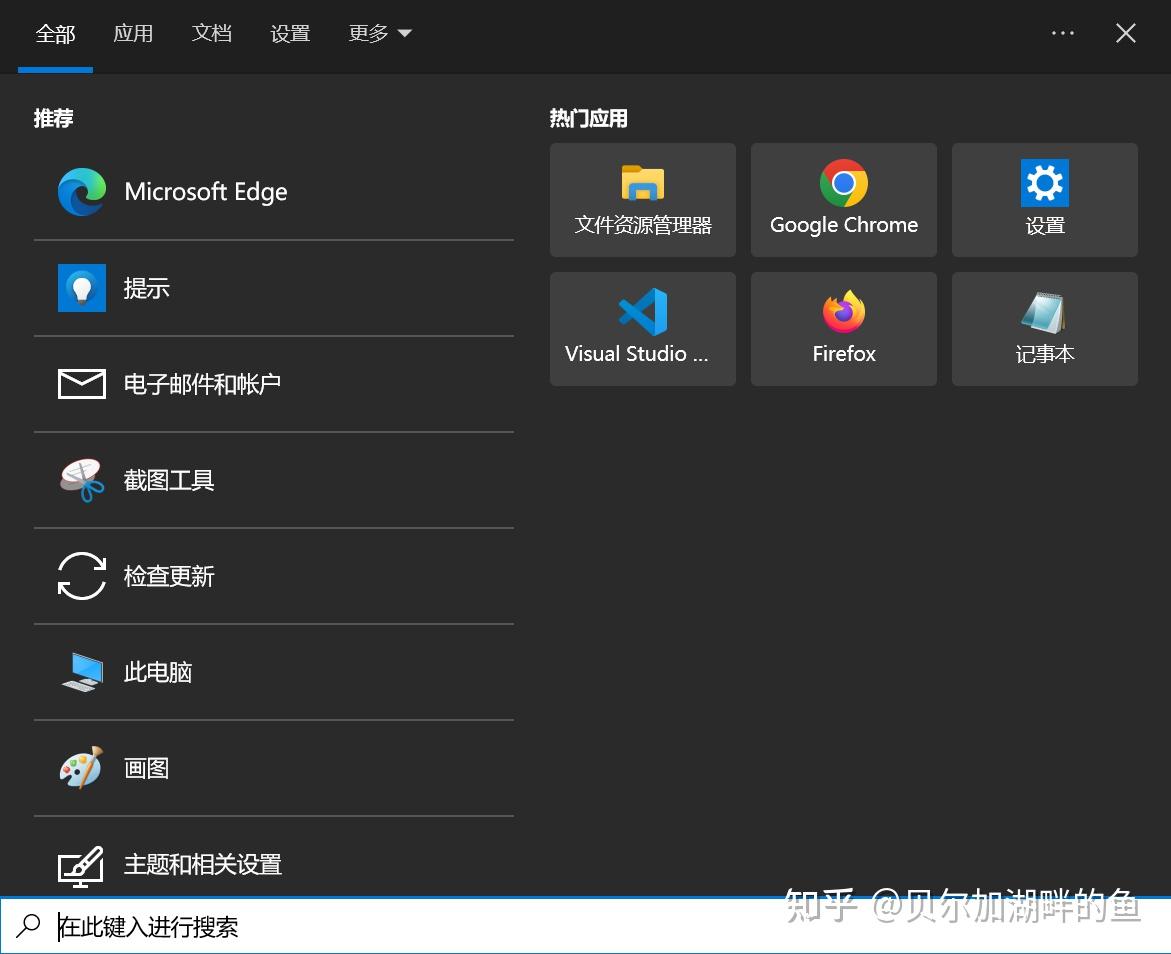1171x954 pixels.
Task: Launch Visual Studio Code tile
Action: coord(643,329)
